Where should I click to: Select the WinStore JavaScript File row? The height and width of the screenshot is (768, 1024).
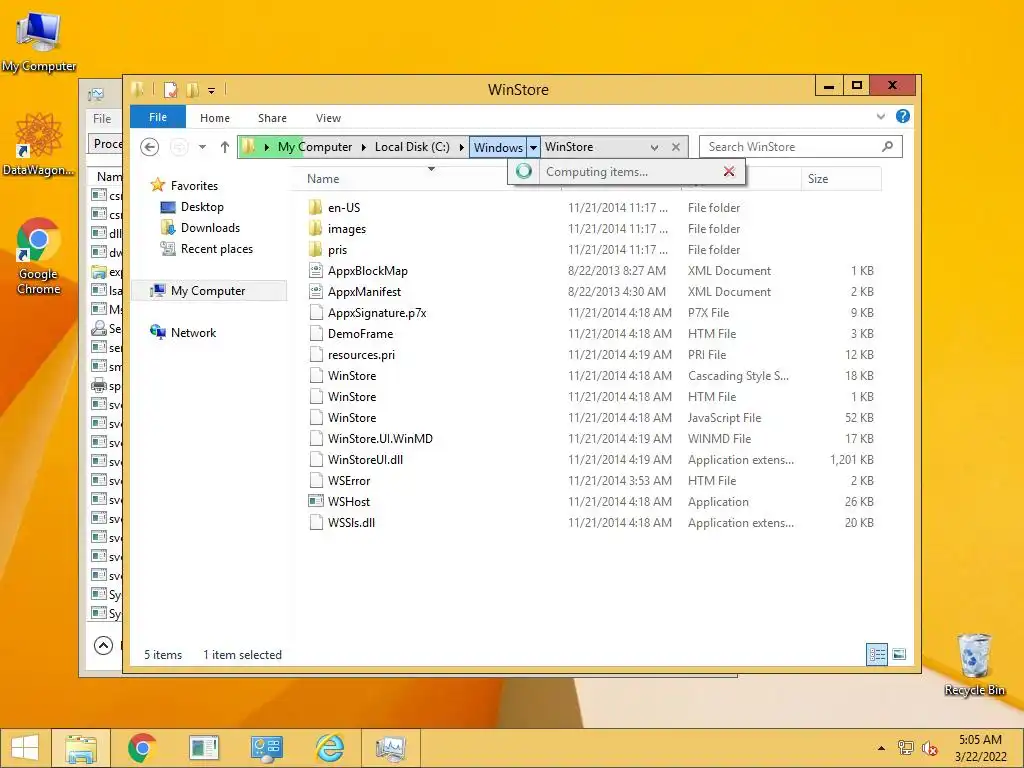tap(591, 417)
